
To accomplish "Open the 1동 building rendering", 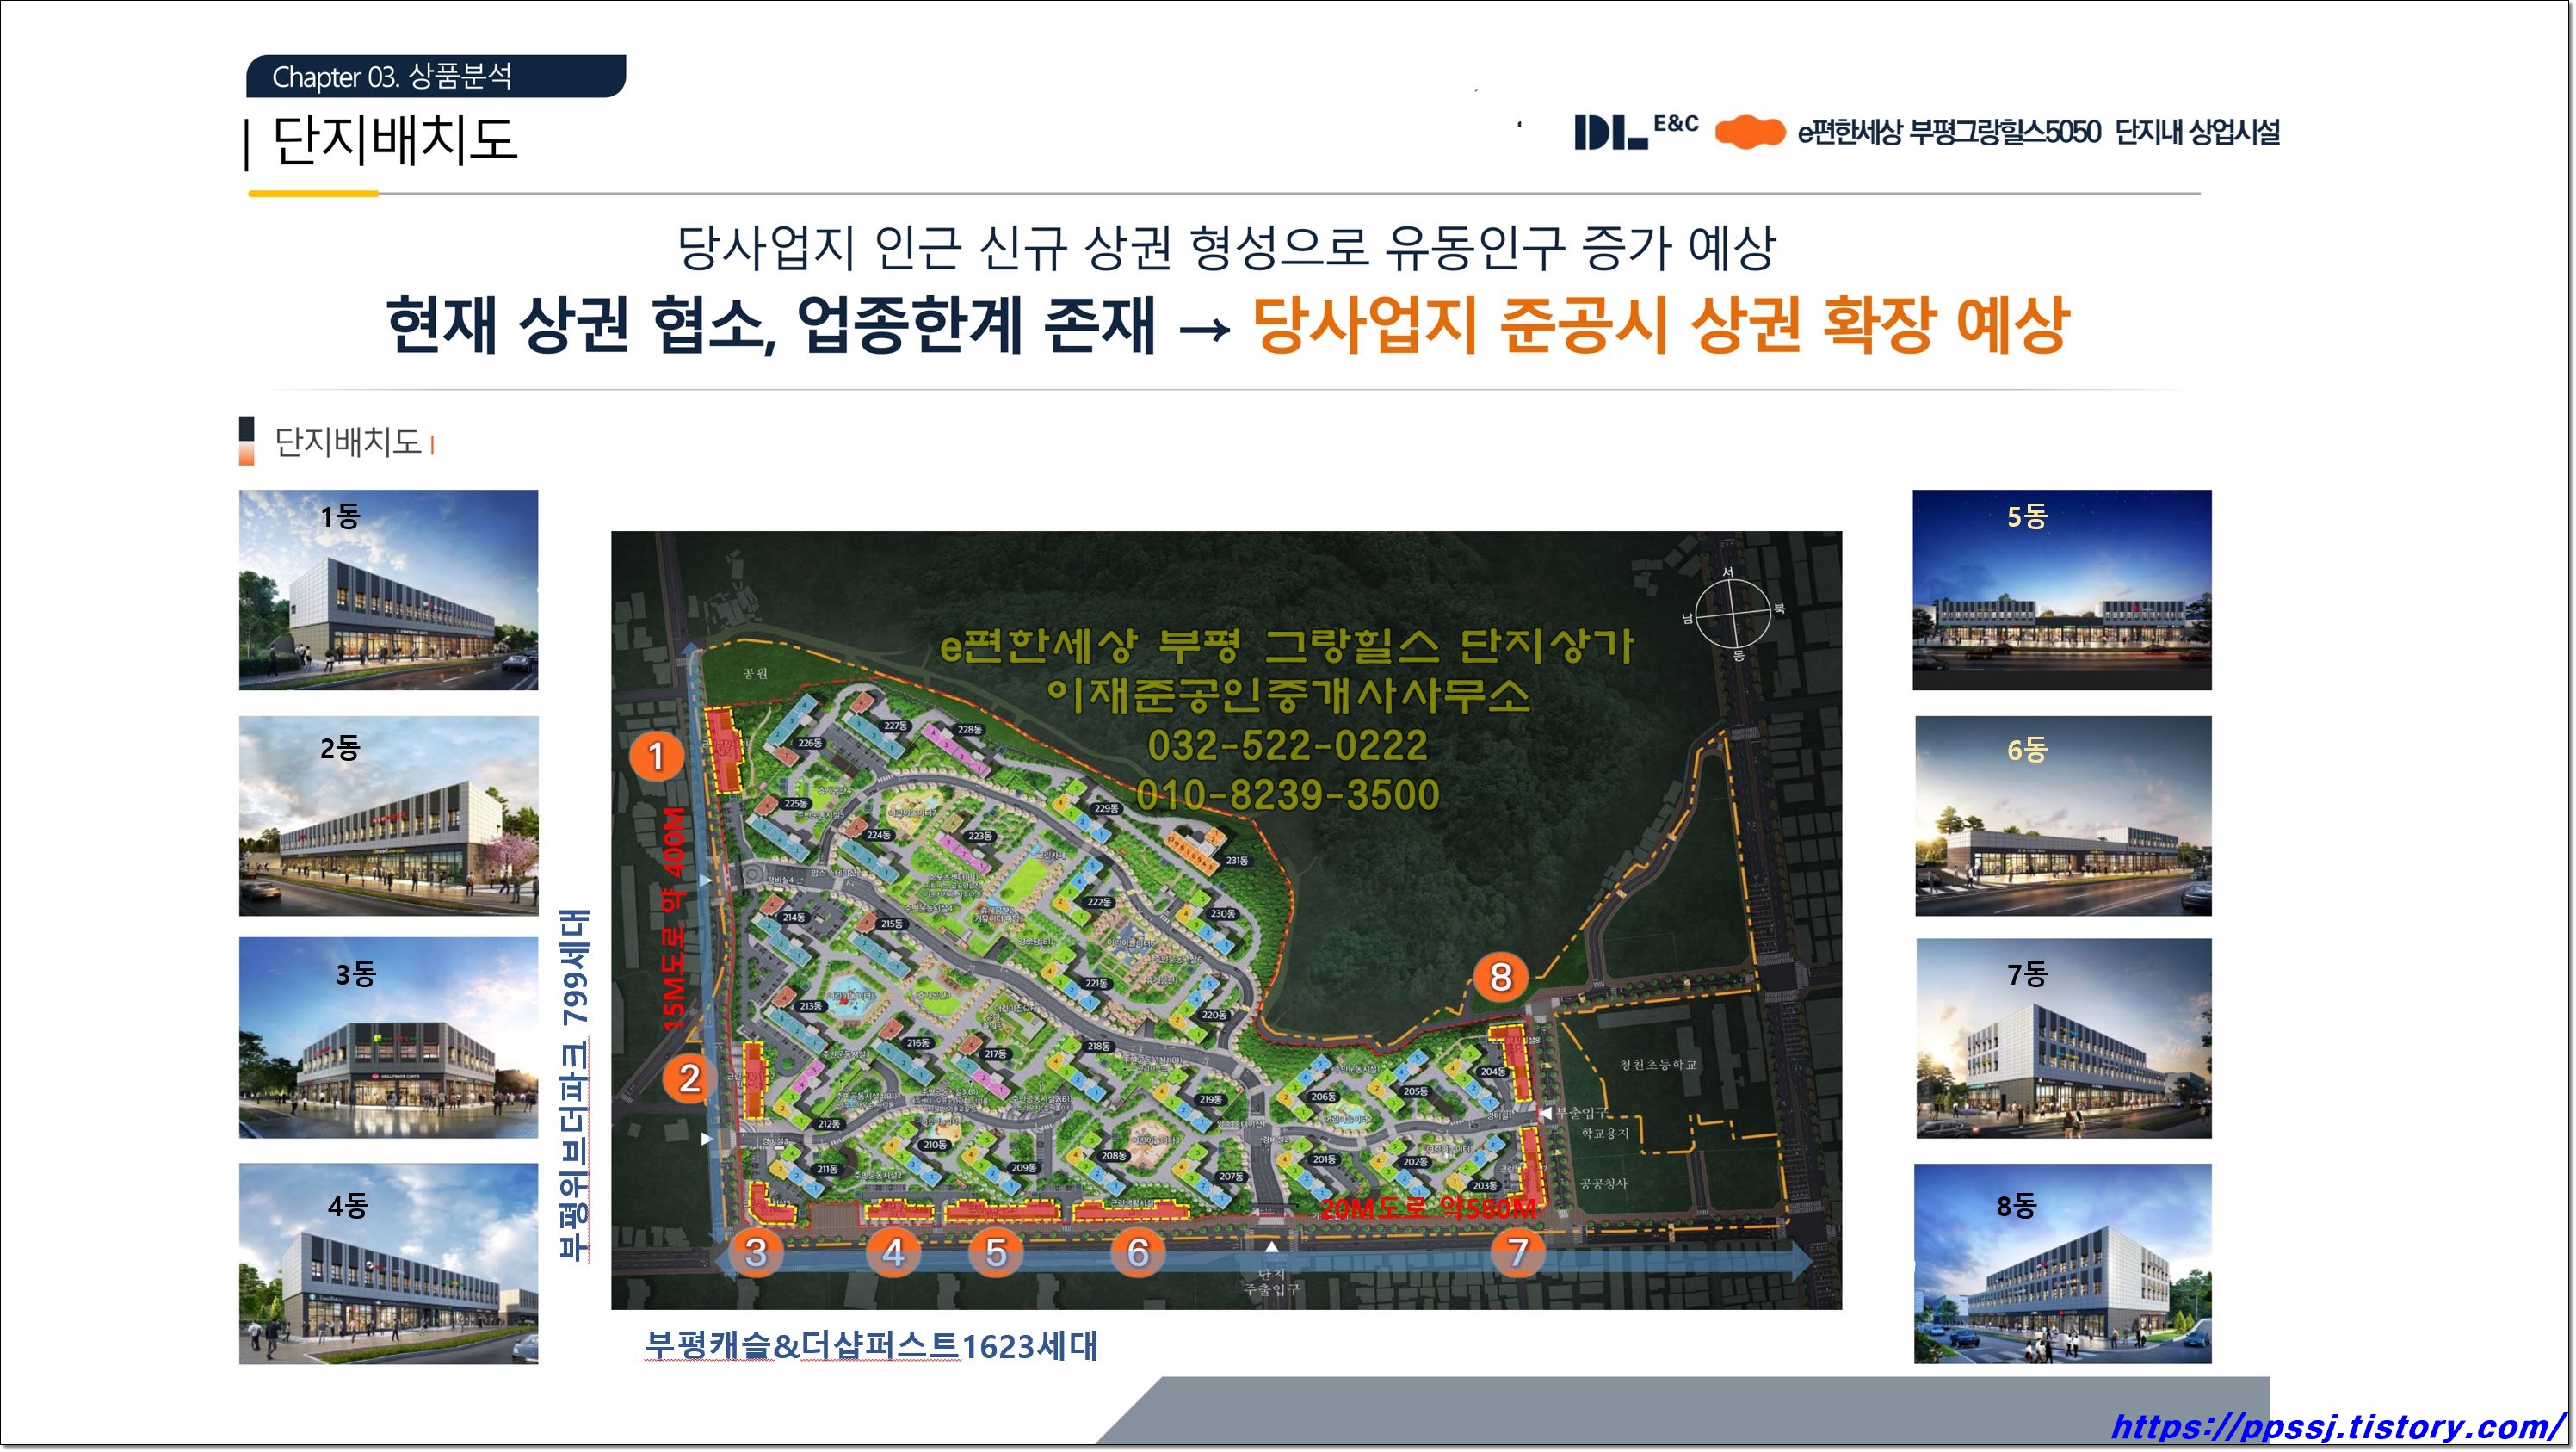I will tap(388, 590).
